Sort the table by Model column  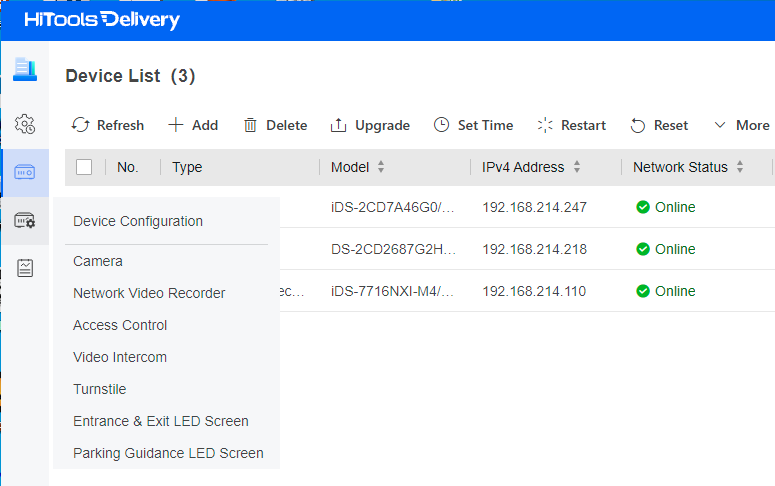pyautogui.click(x=381, y=167)
